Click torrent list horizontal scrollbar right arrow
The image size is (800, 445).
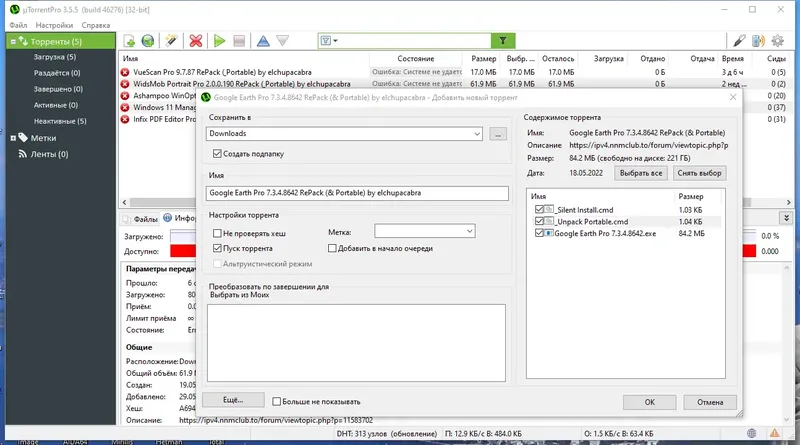pos(788,202)
